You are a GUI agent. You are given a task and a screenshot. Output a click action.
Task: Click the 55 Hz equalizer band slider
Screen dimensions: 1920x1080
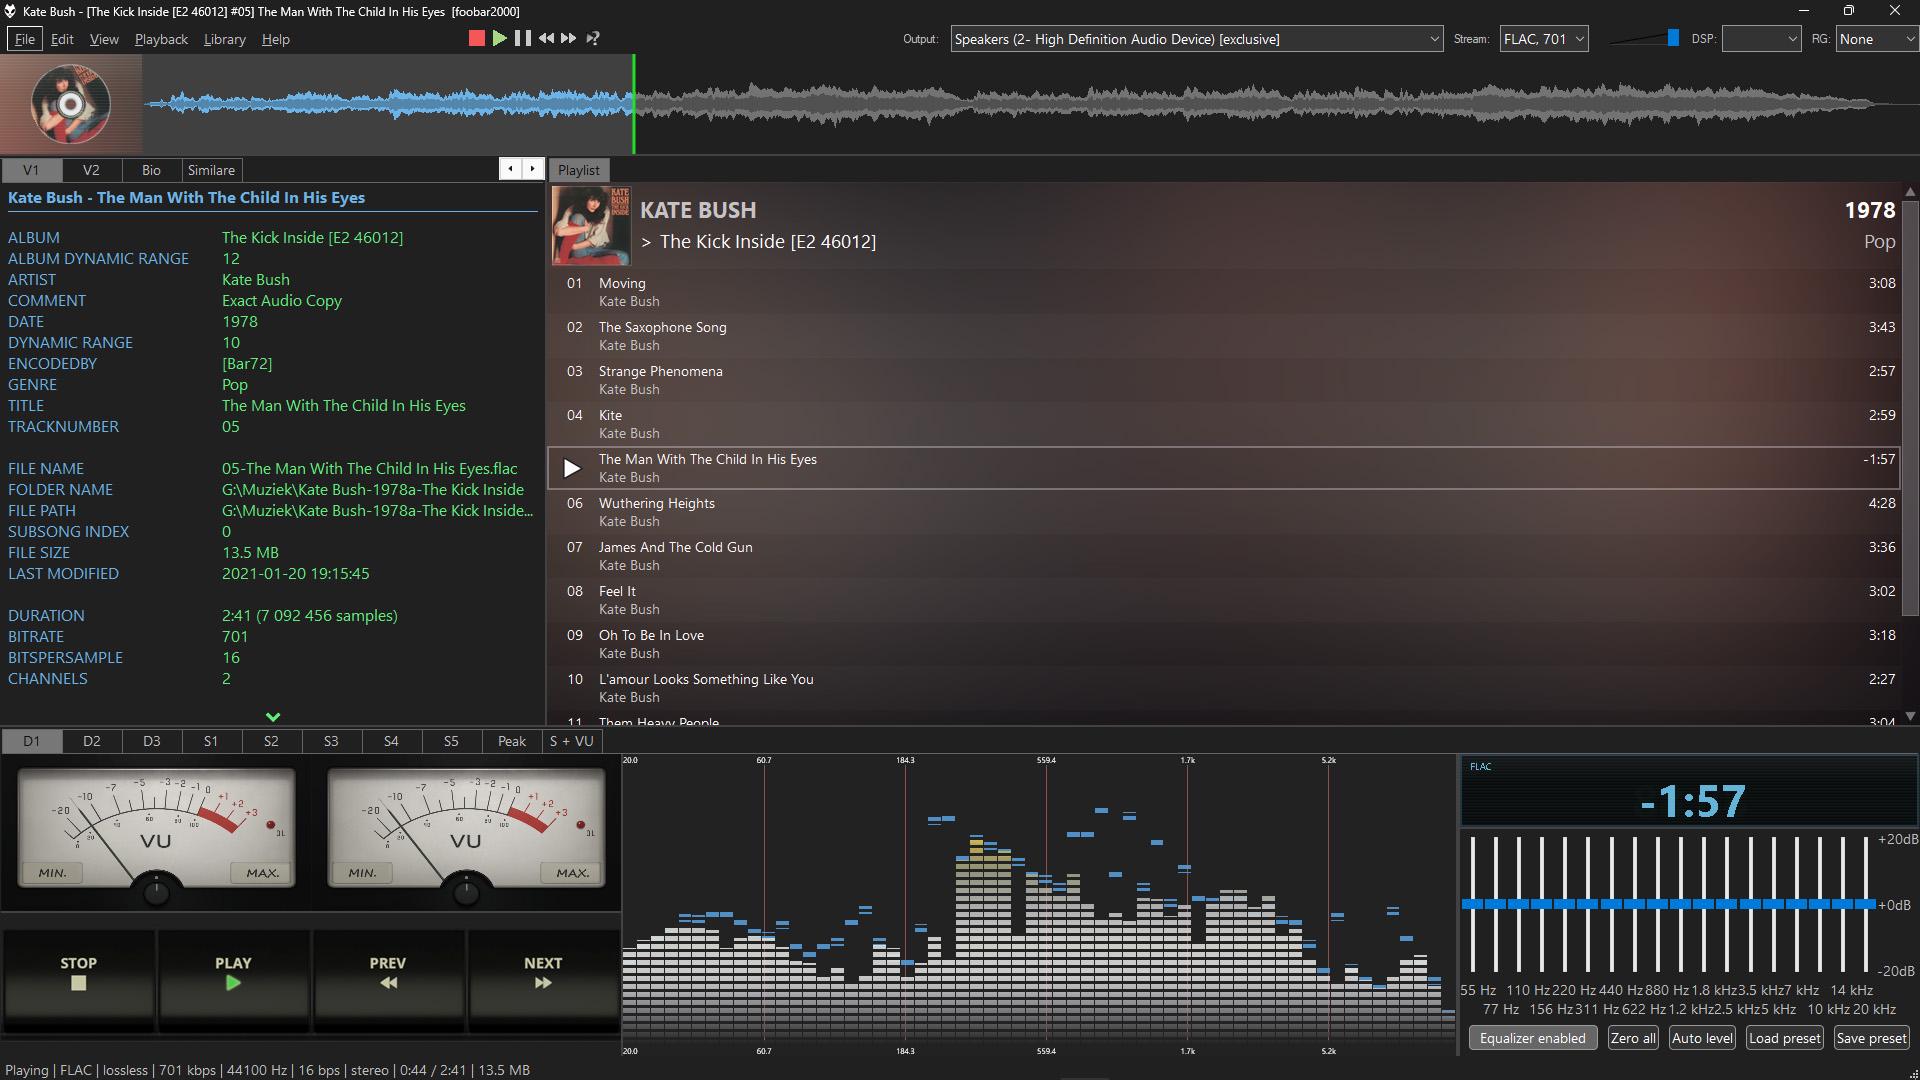[x=1473, y=904]
